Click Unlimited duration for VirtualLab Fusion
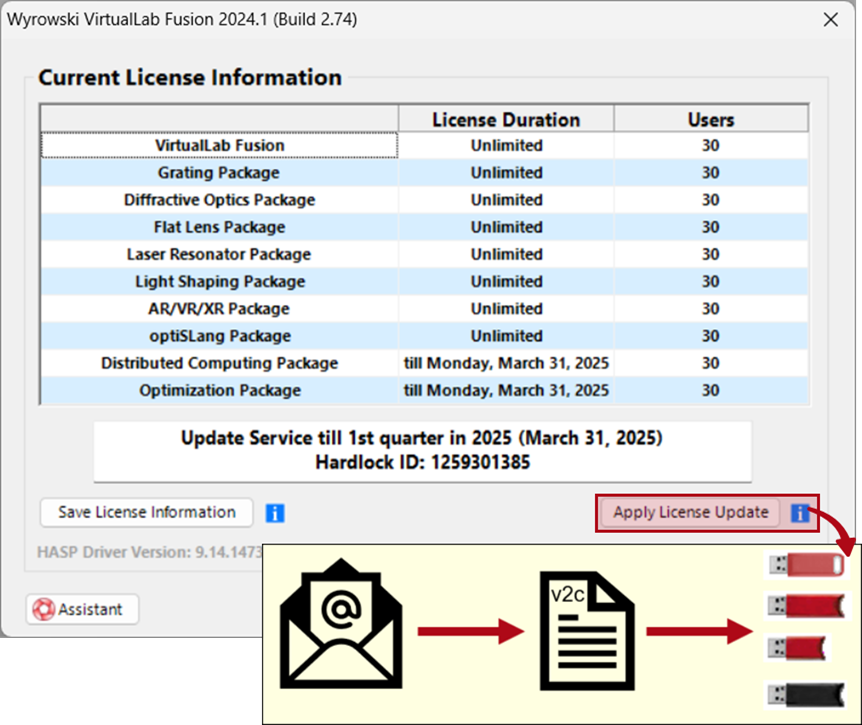 coord(506,146)
